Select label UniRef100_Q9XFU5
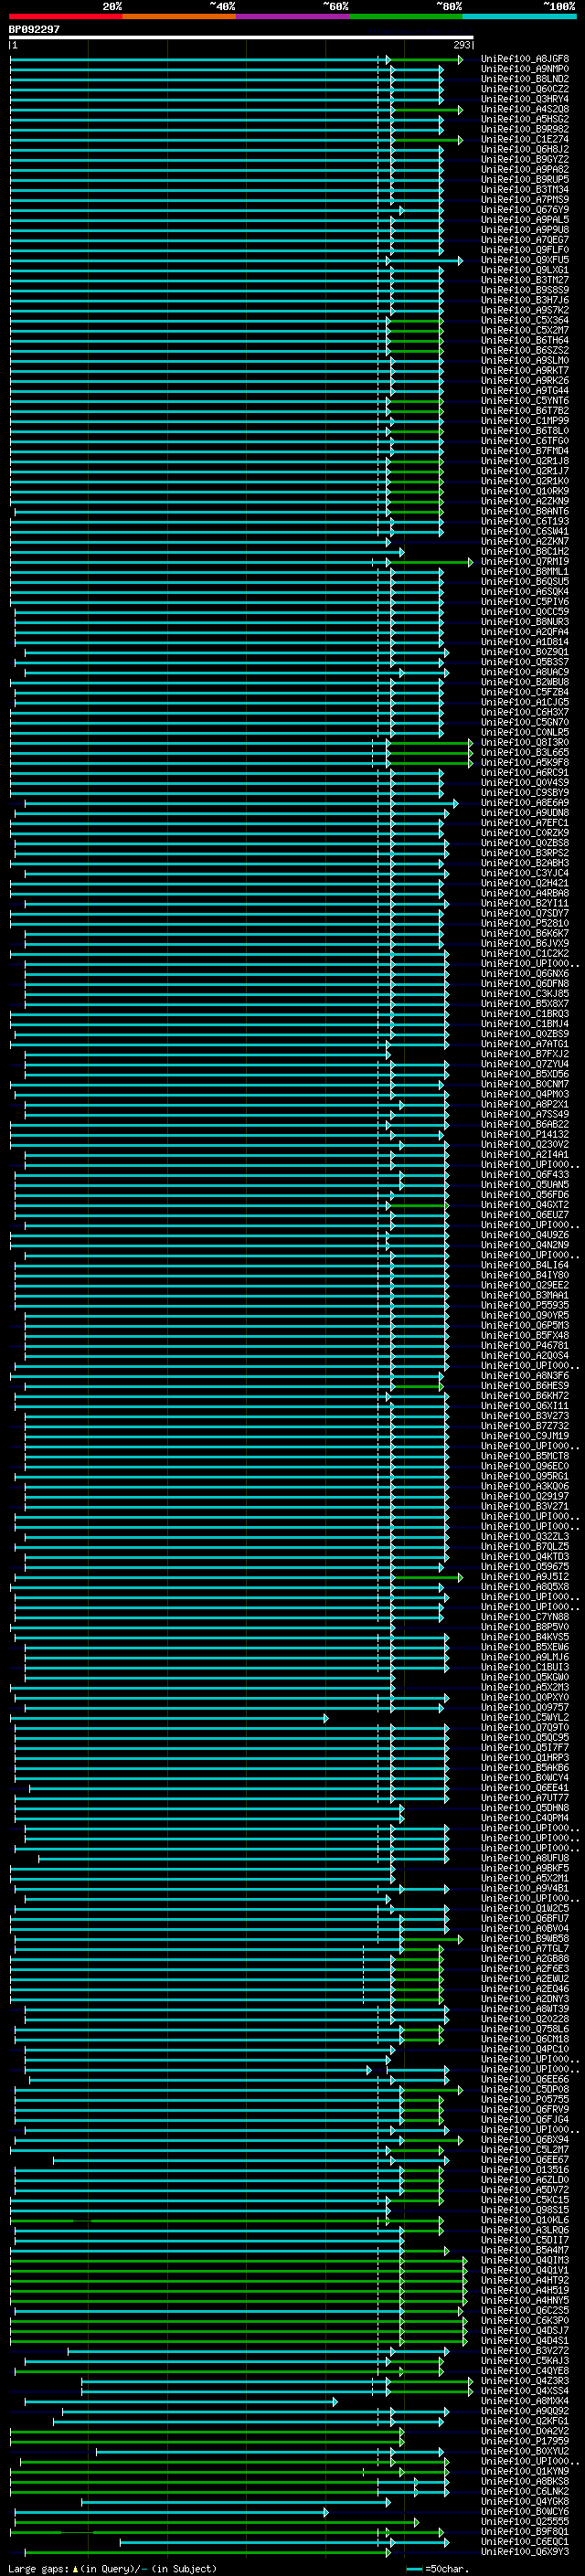The width and height of the screenshot is (585, 2576). [525, 260]
